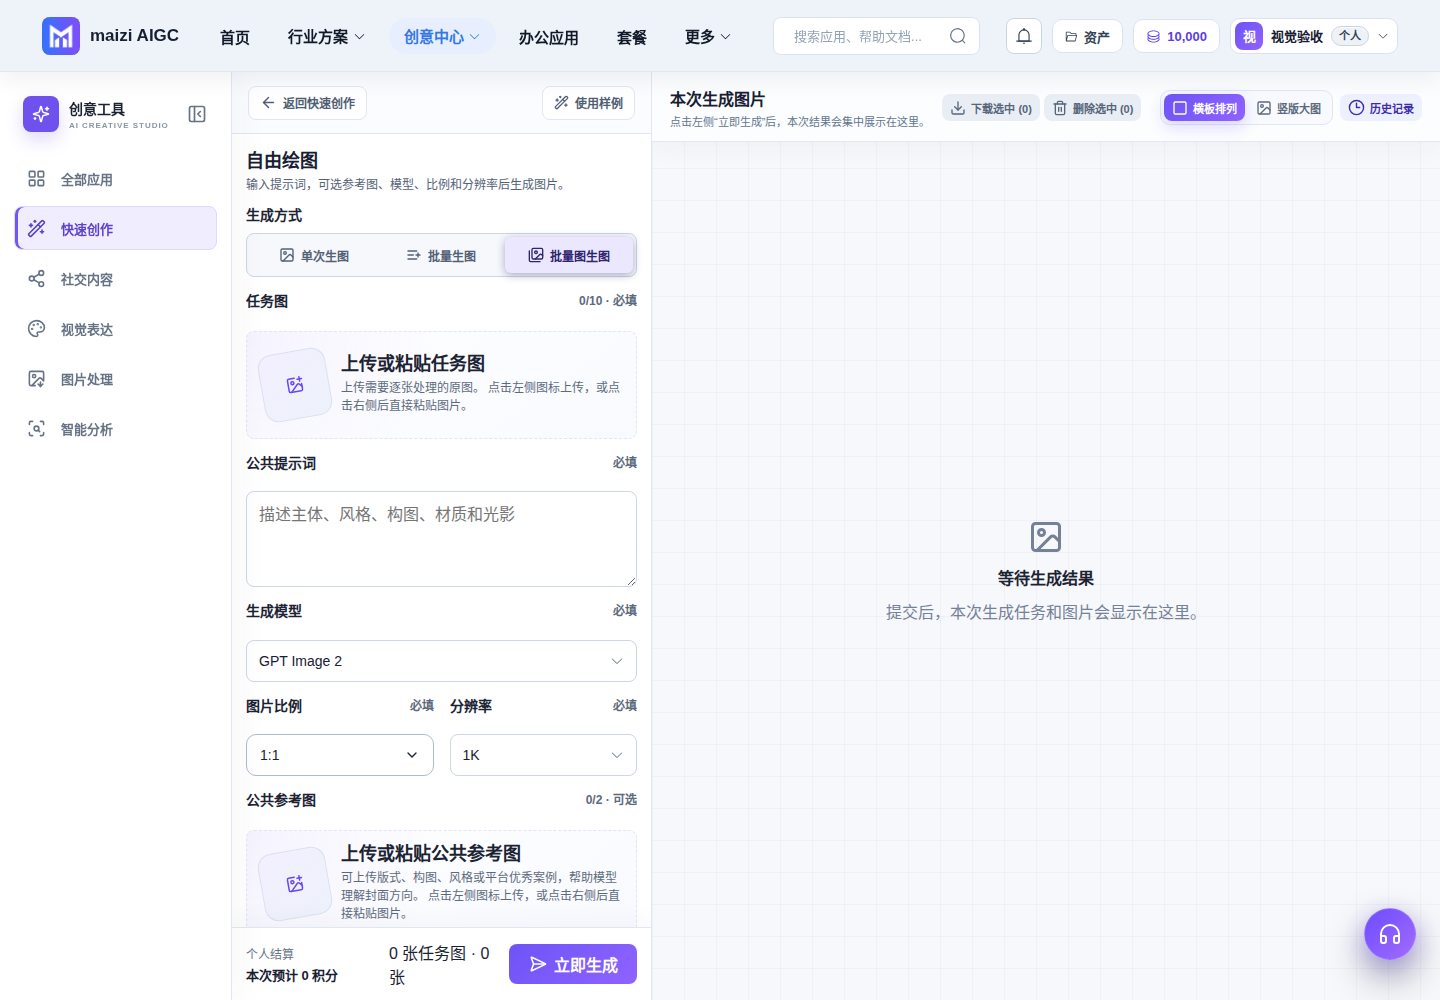This screenshot has height=1000, width=1440.
Task: Click 本次预计 0 积分 text
Action: [x=292, y=976]
